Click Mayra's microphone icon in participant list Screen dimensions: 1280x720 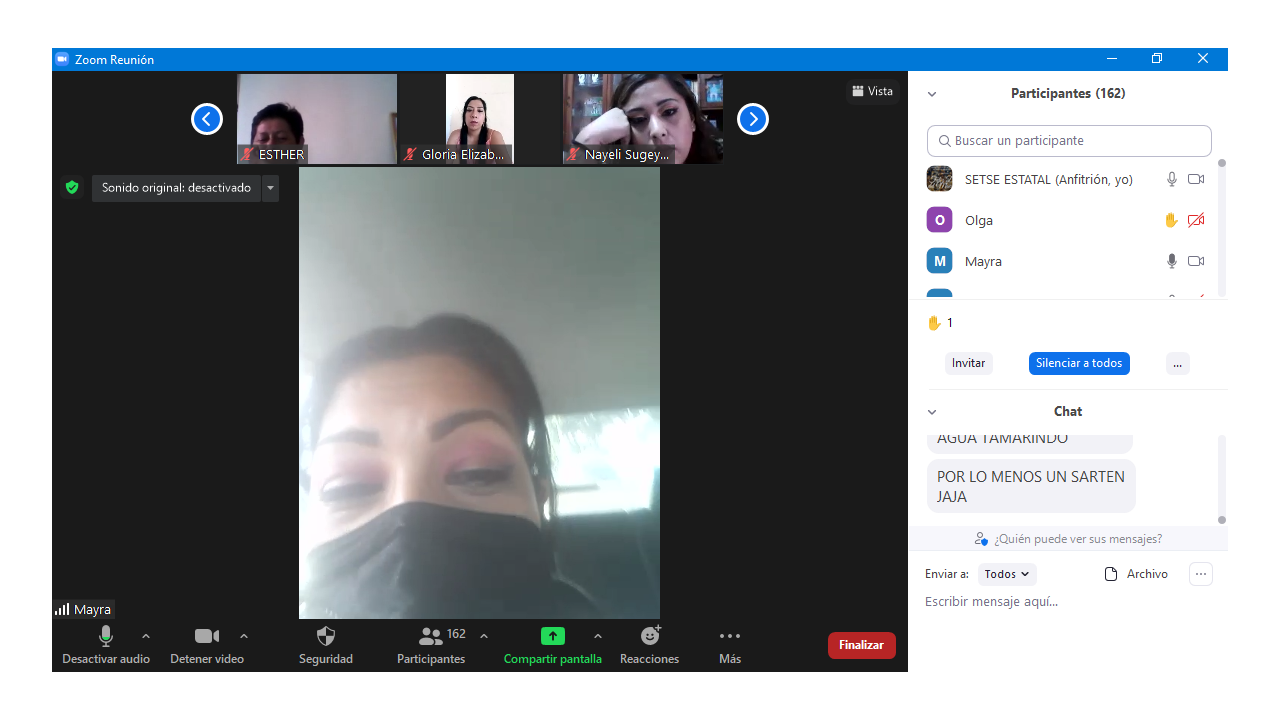(1172, 261)
